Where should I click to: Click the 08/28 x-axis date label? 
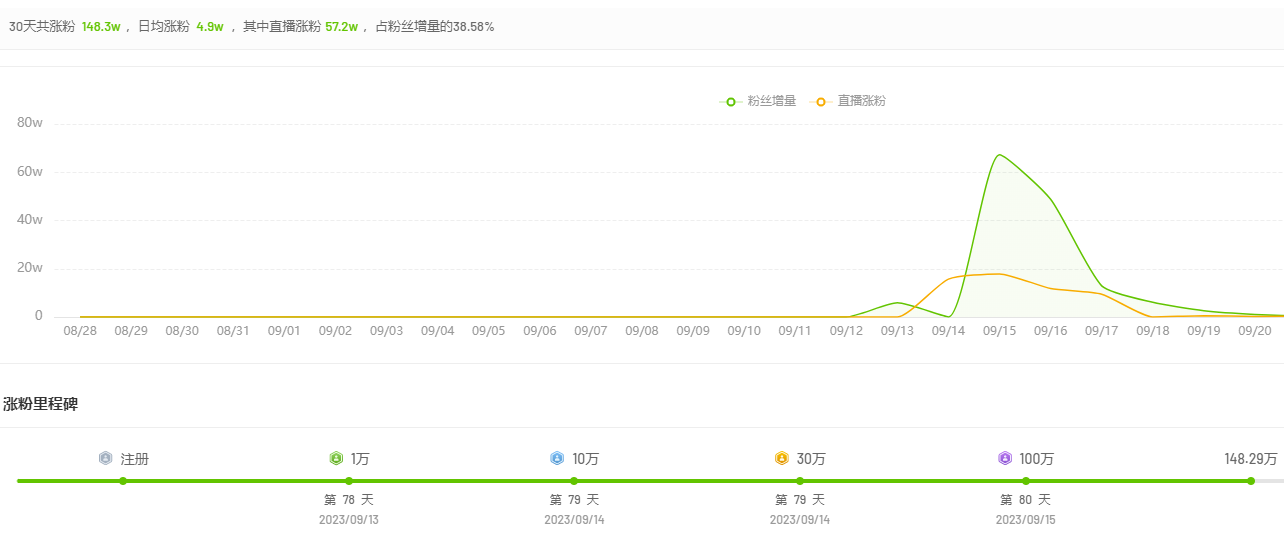click(80, 330)
